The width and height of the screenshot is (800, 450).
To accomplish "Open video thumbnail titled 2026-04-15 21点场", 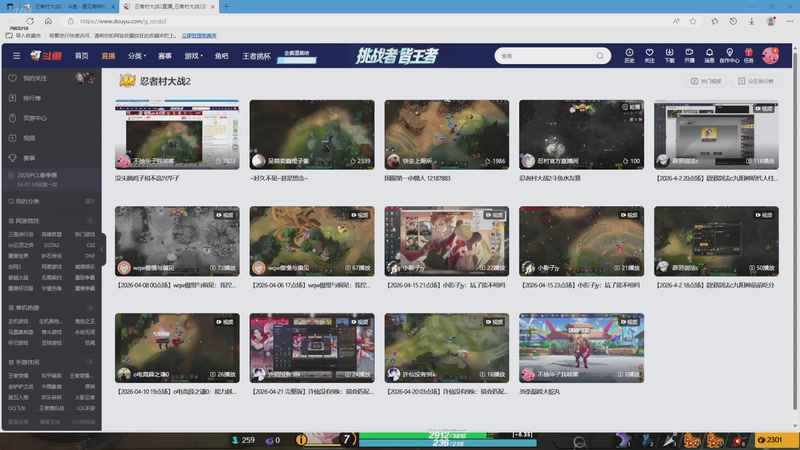I will click(x=446, y=241).
